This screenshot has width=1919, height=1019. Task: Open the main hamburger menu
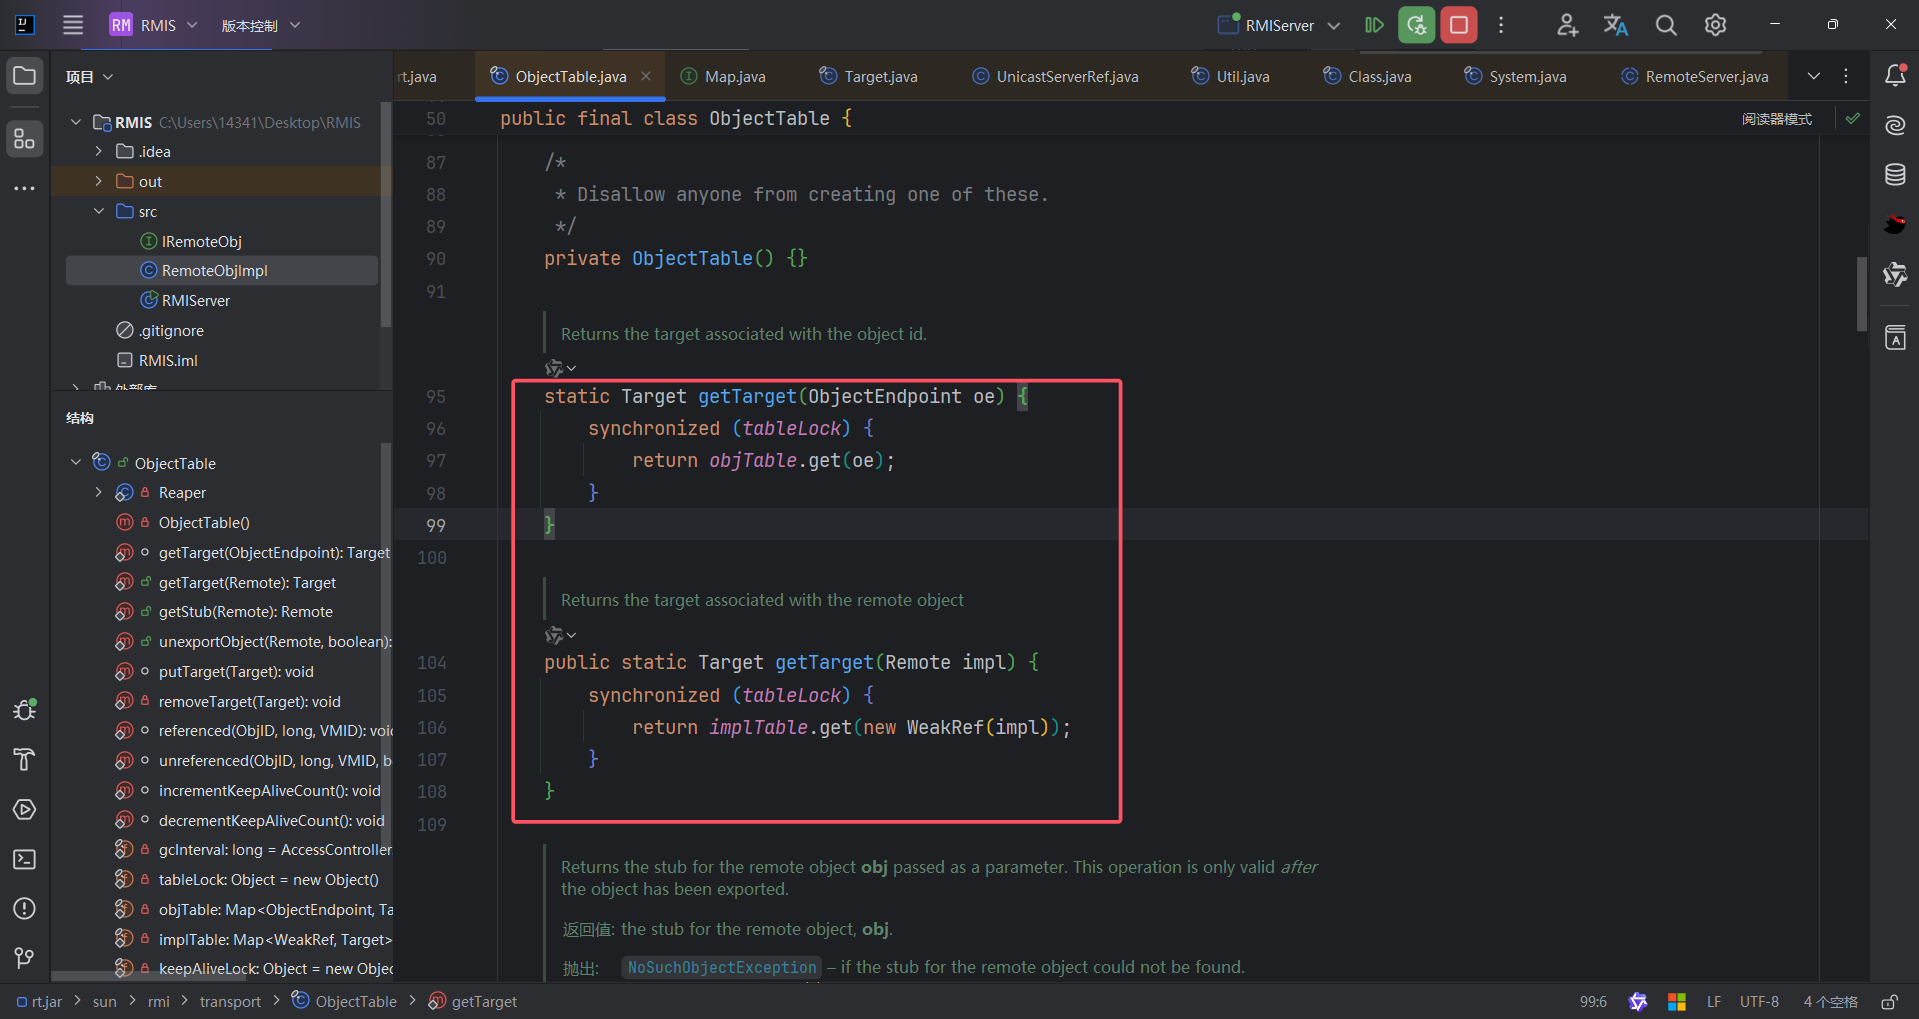pyautogui.click(x=73, y=25)
